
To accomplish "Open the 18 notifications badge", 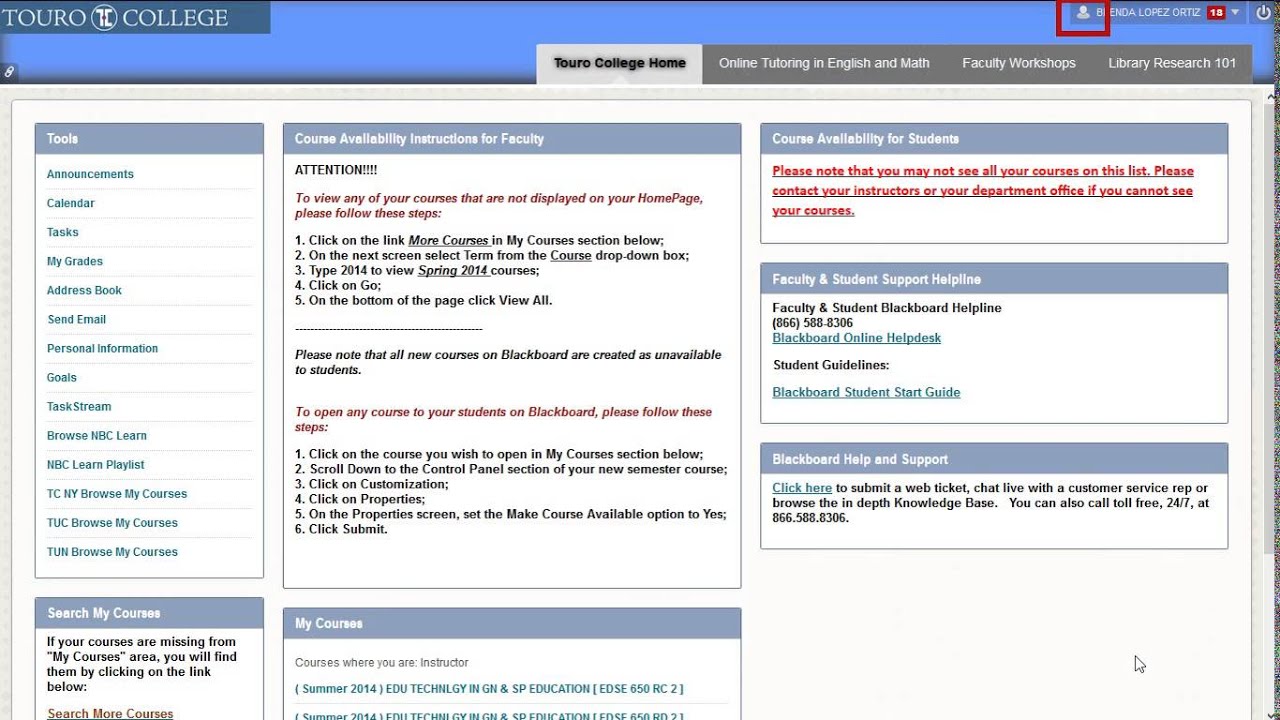I will click(x=1215, y=13).
